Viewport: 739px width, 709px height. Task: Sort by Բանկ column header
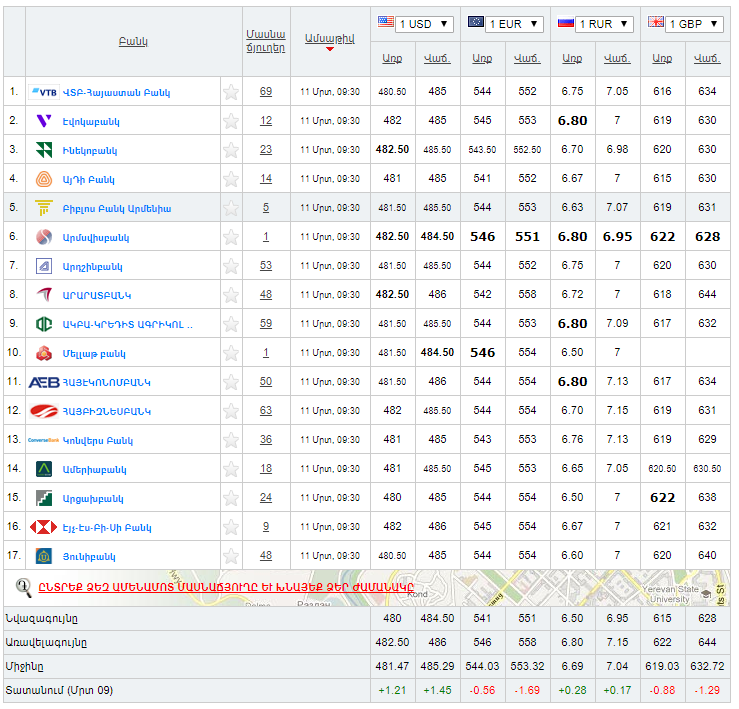[133, 42]
